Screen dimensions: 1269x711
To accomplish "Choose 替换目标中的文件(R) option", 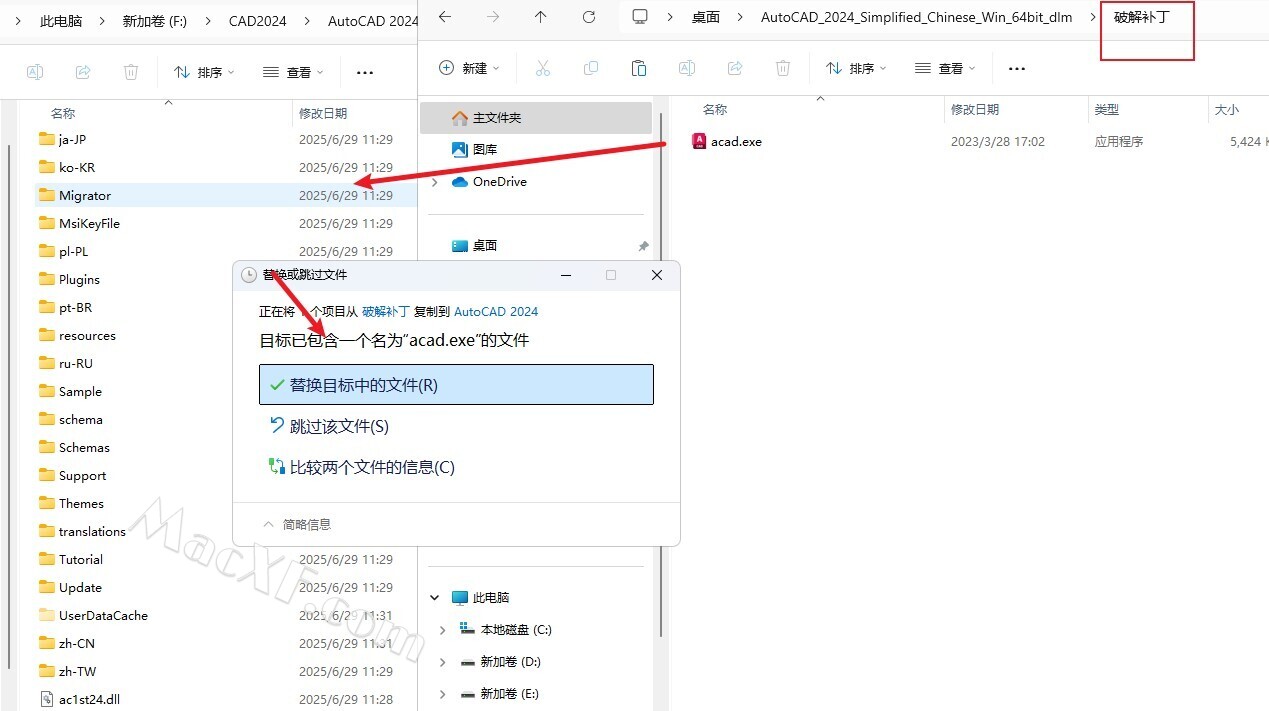I will pos(456,385).
